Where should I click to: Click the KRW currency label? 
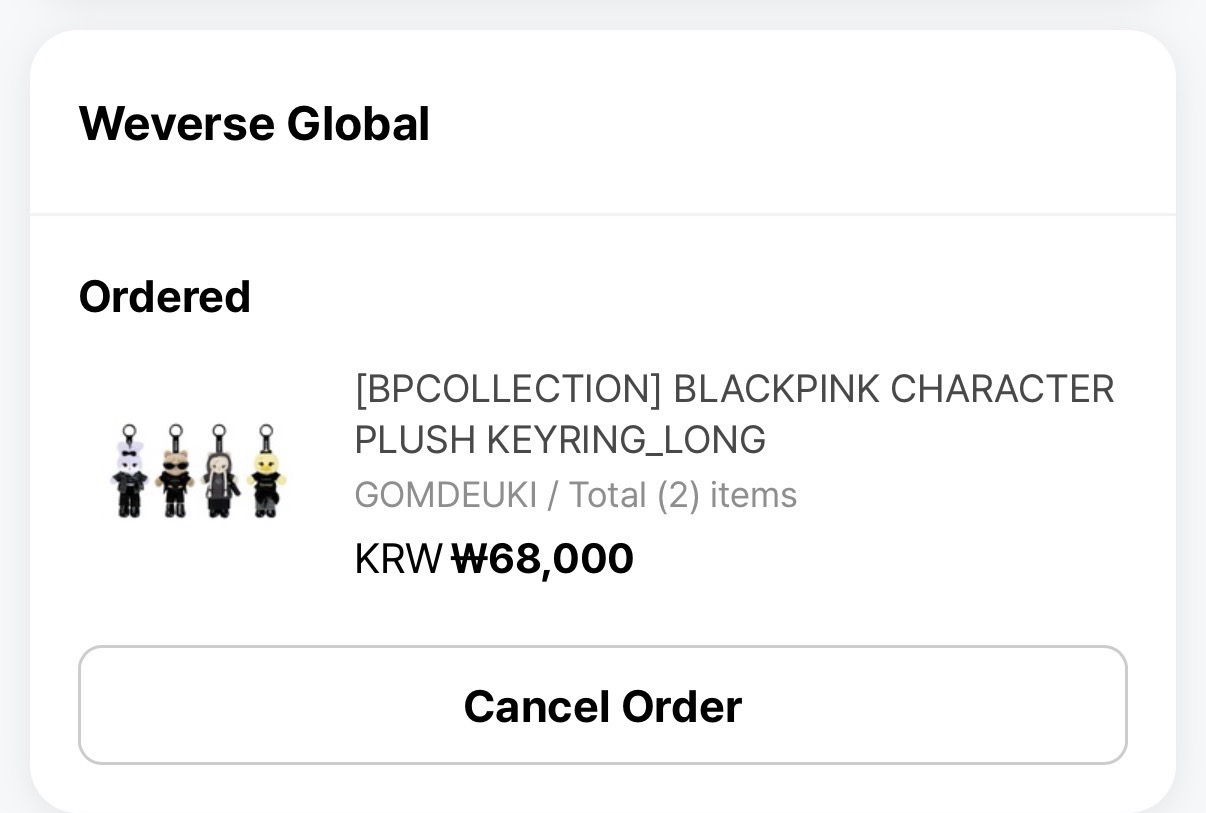(x=397, y=559)
